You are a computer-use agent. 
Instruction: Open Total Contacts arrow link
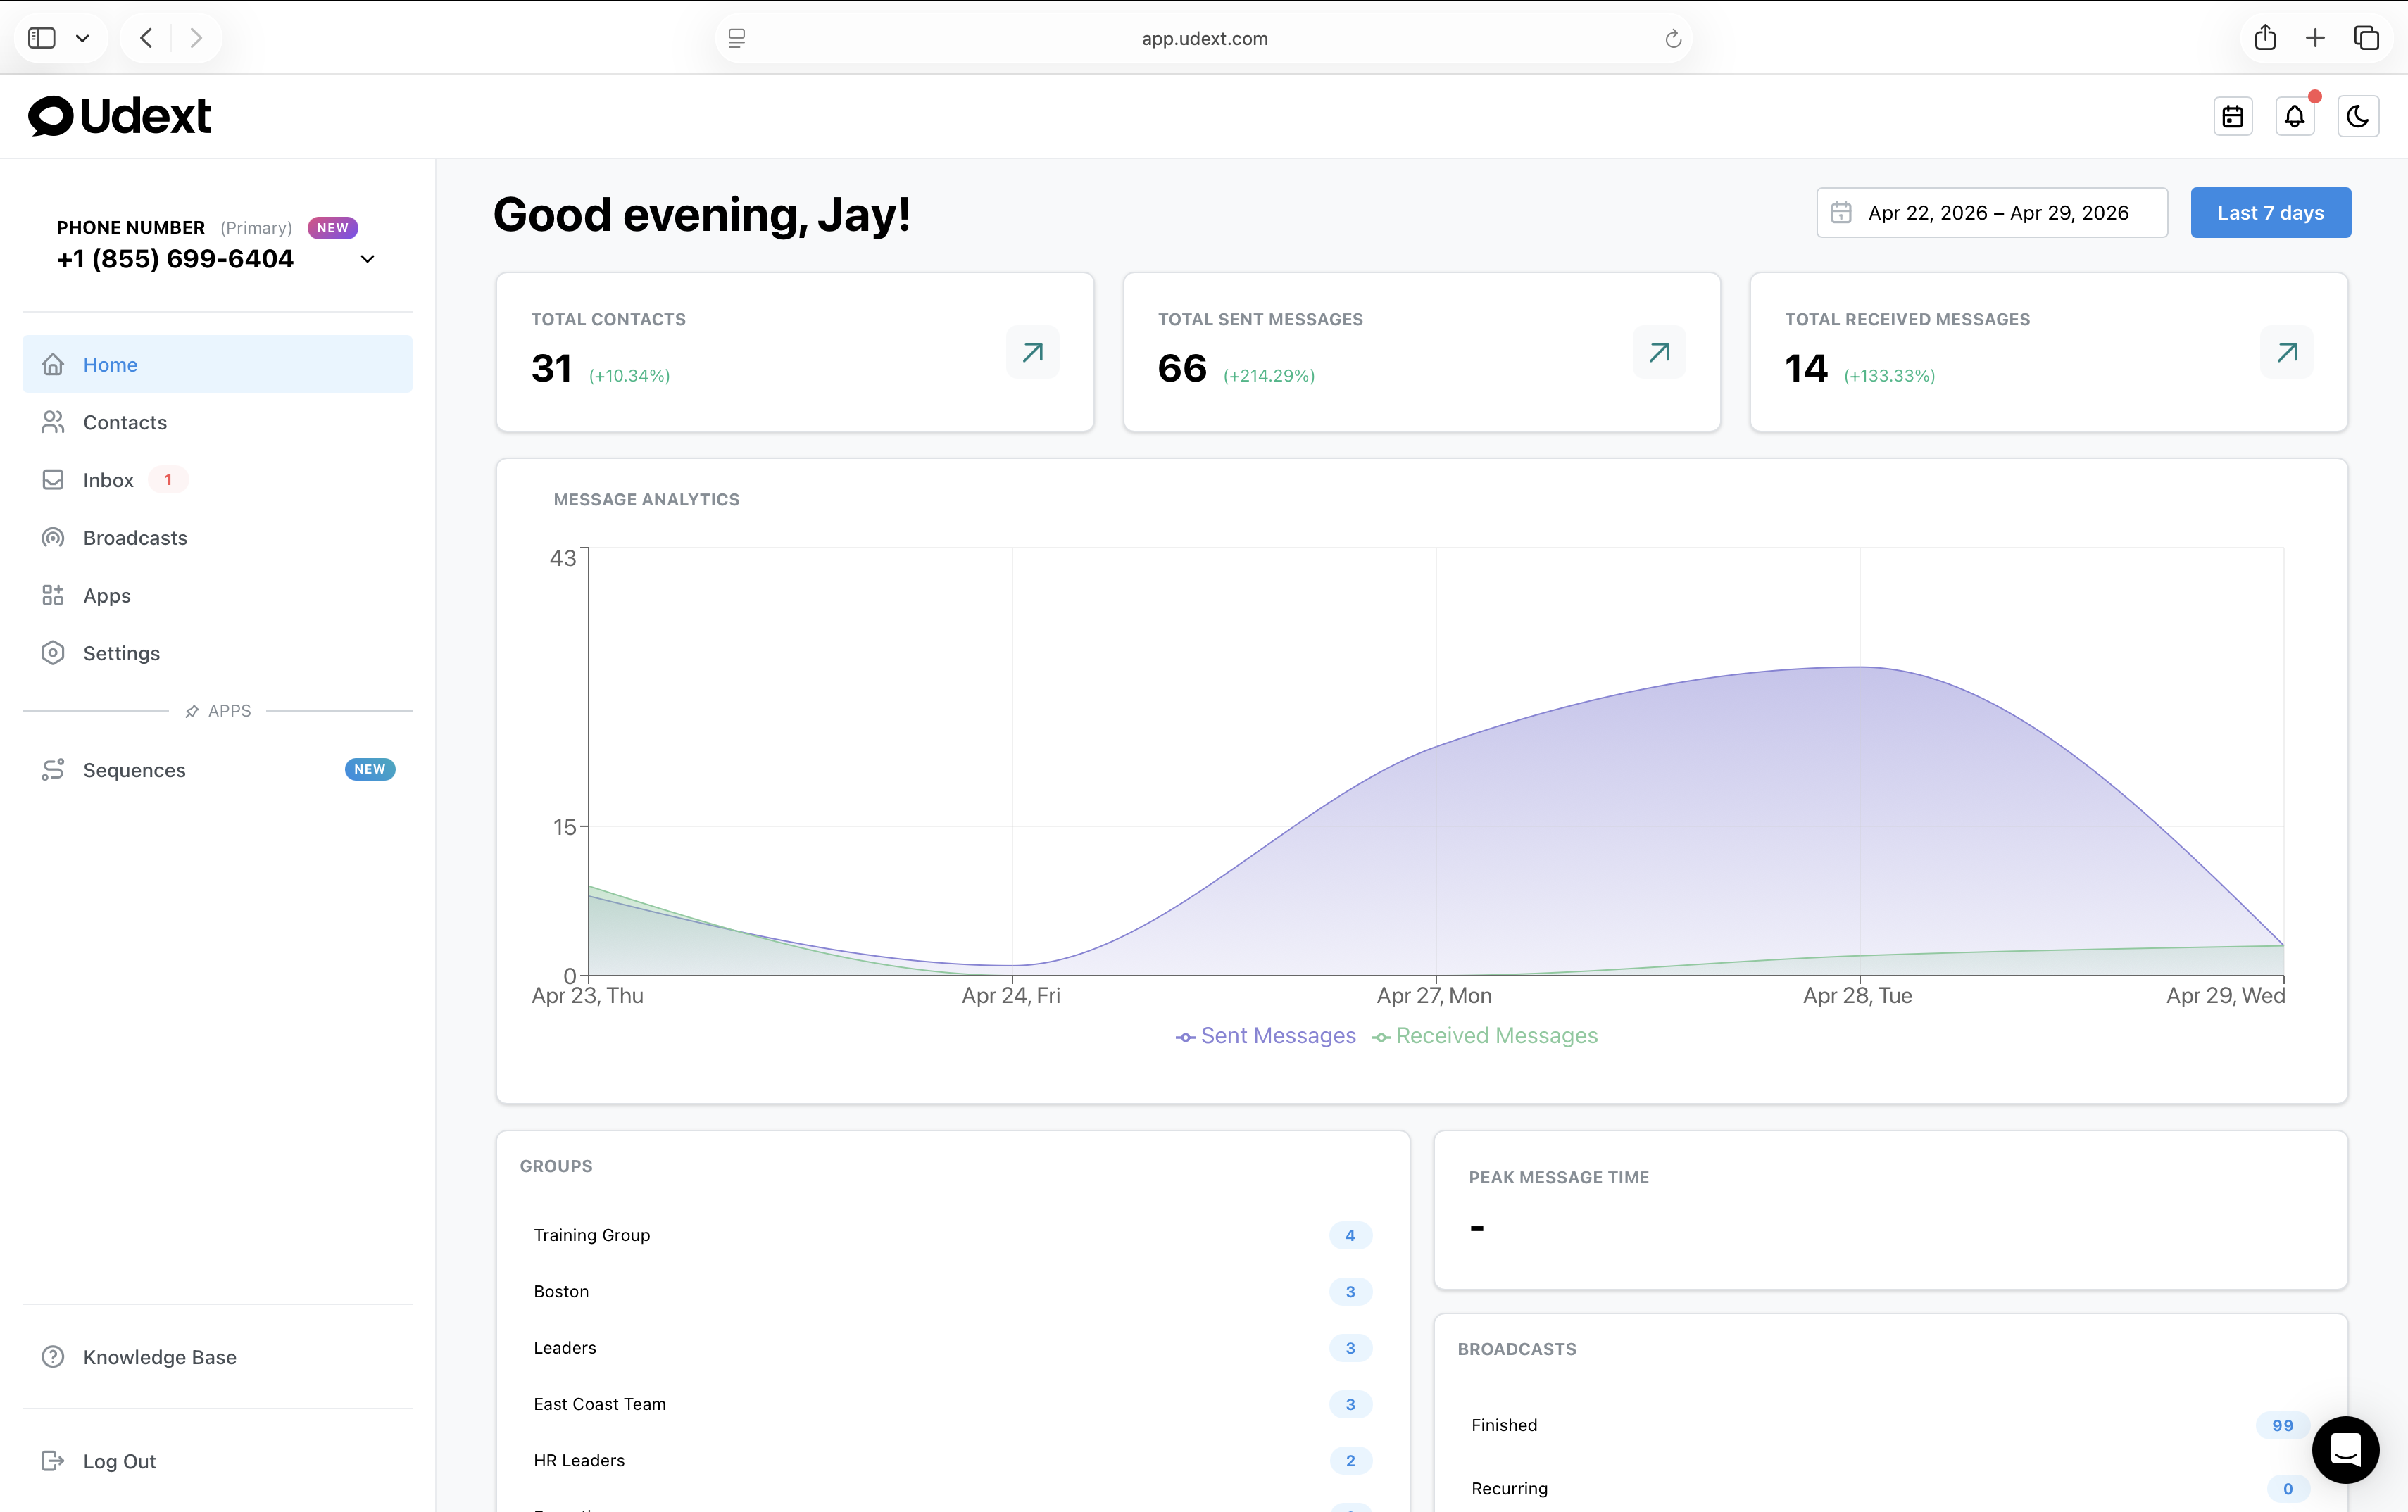pyautogui.click(x=1033, y=352)
